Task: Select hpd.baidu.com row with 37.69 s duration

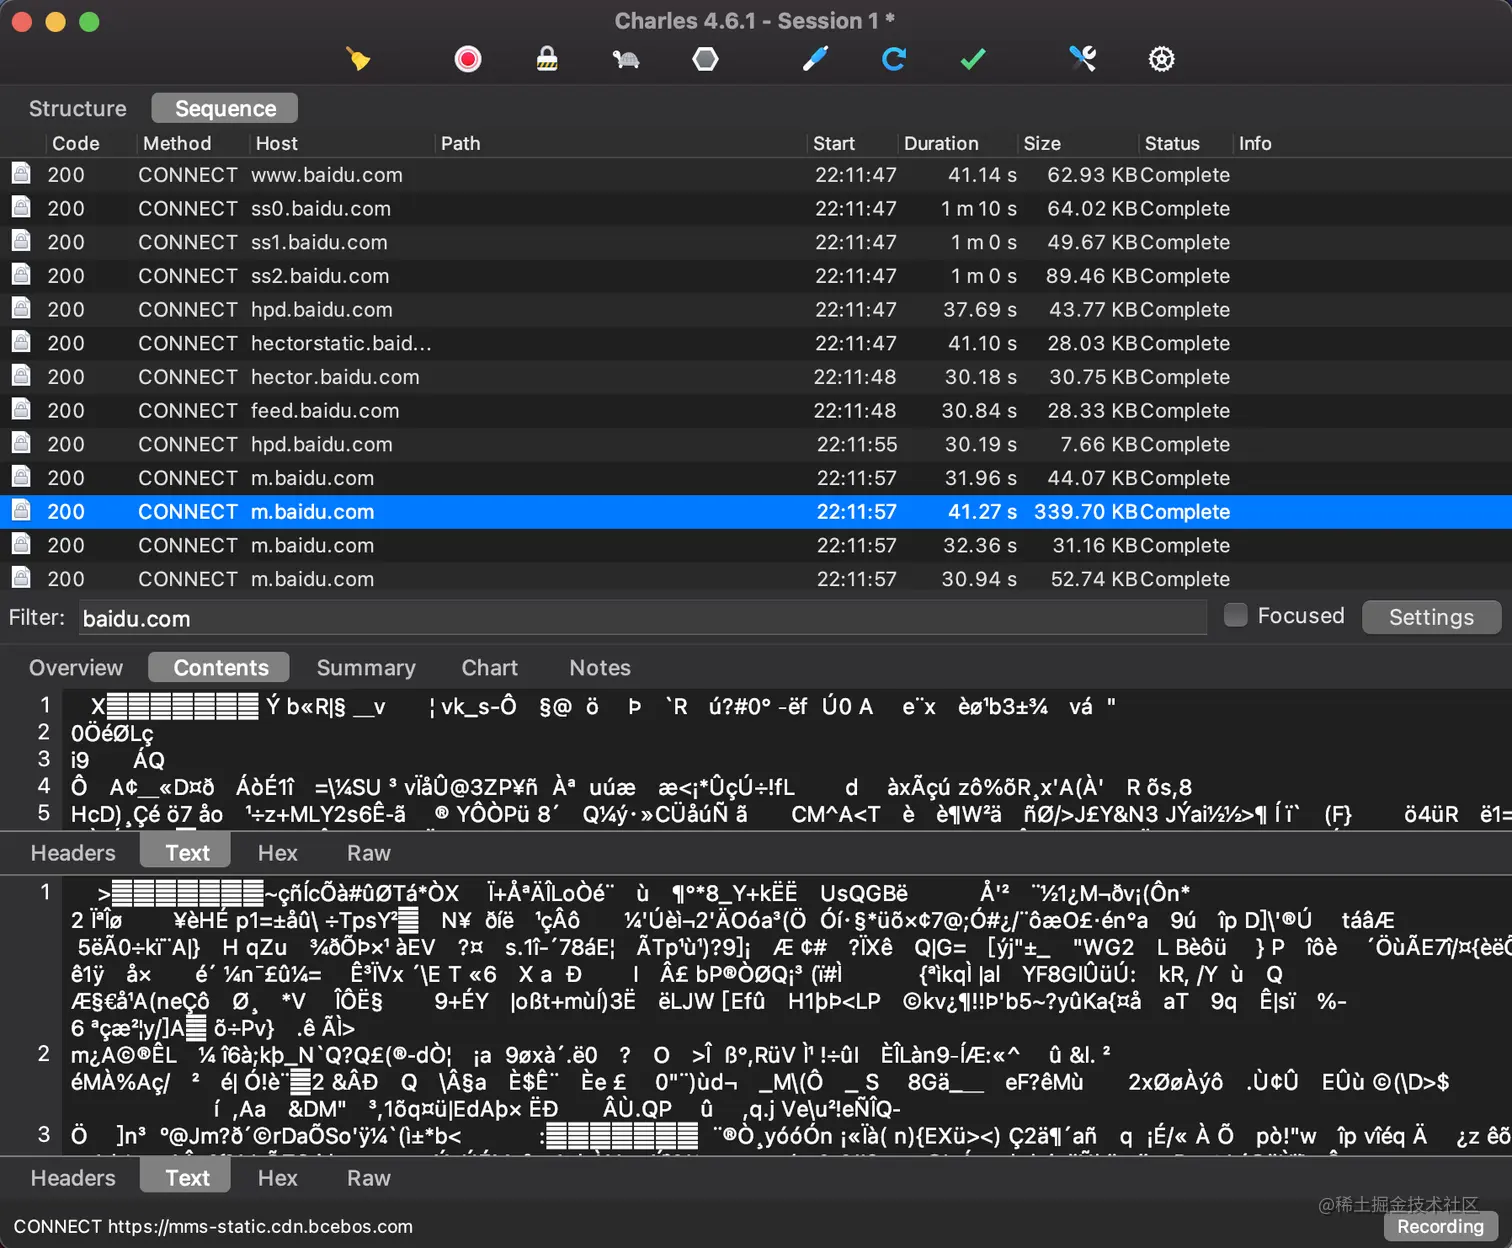Action: click(756, 309)
